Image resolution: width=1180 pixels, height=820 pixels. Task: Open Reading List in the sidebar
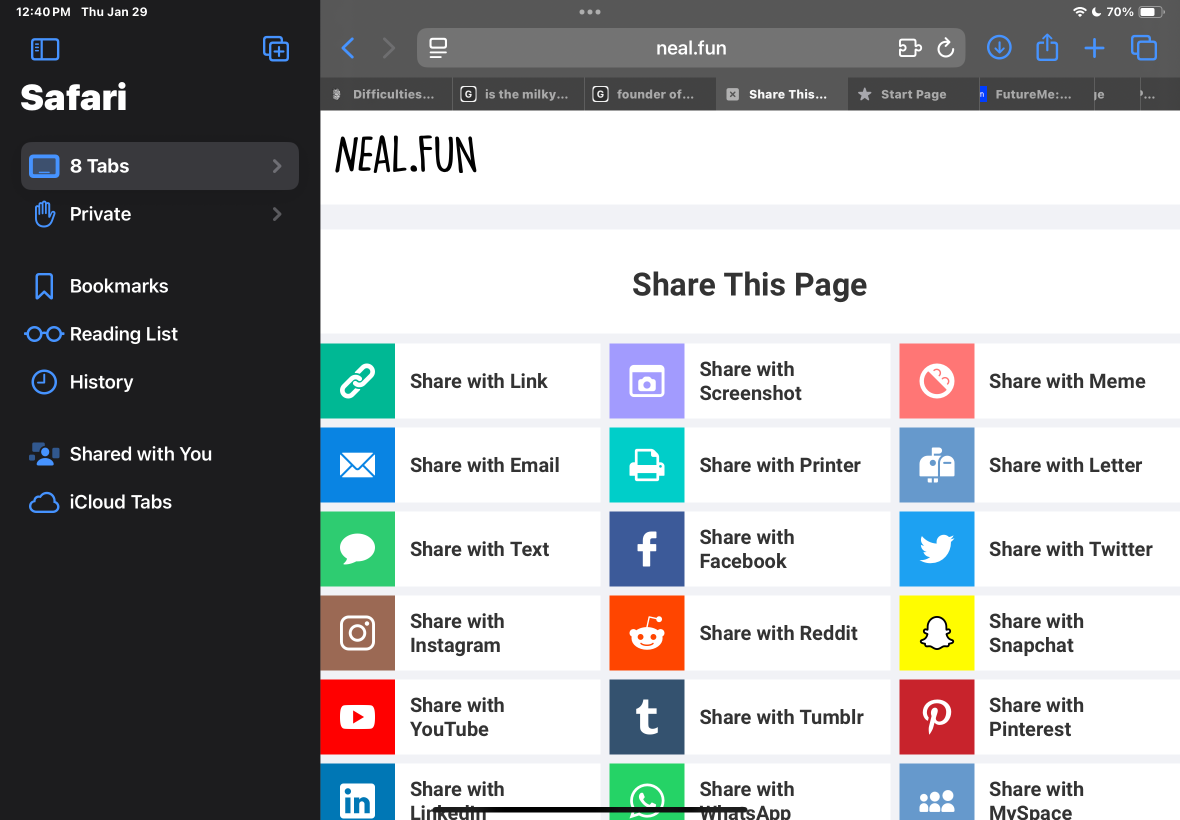[101, 334]
